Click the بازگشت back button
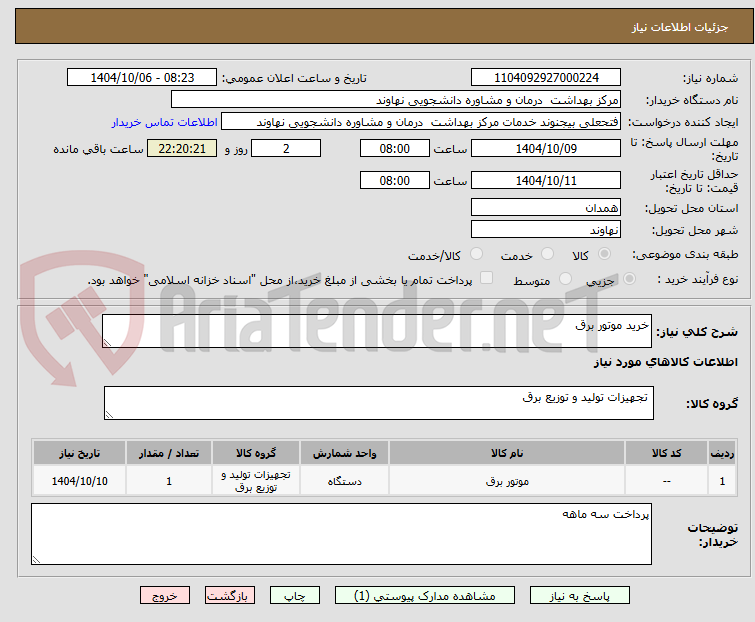This screenshot has height=622, width=755. coord(230,596)
